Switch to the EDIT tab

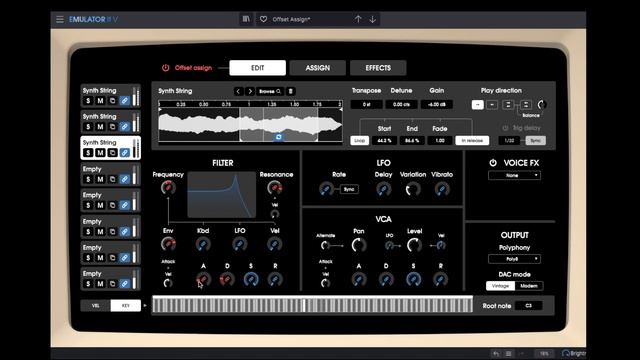258,68
